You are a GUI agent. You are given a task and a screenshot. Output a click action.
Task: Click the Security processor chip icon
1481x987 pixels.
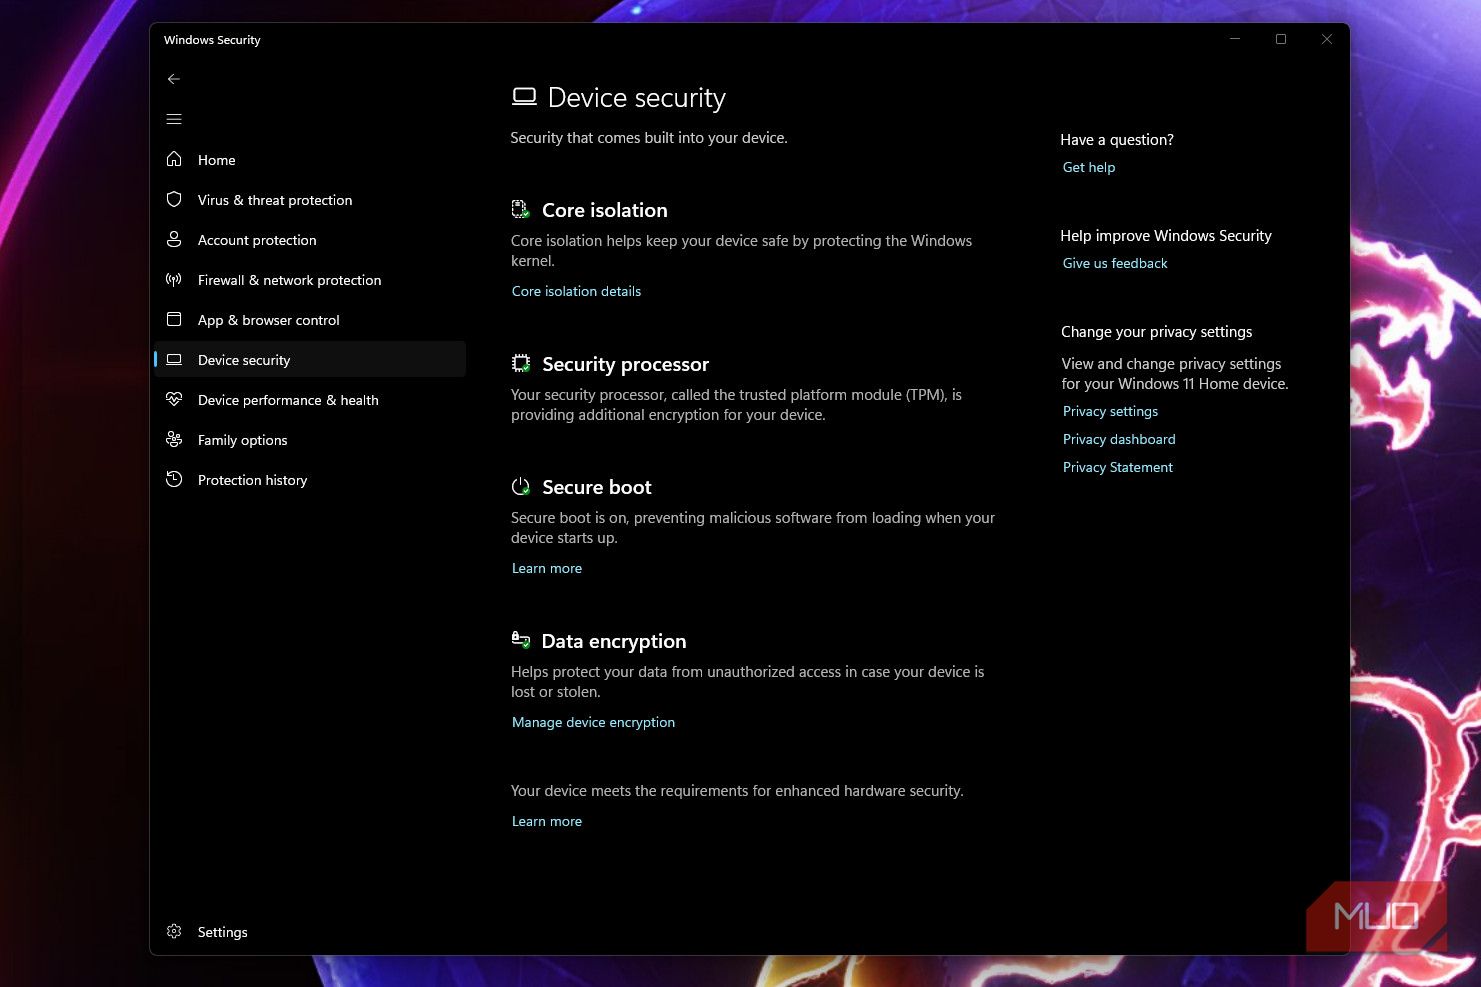coord(521,363)
